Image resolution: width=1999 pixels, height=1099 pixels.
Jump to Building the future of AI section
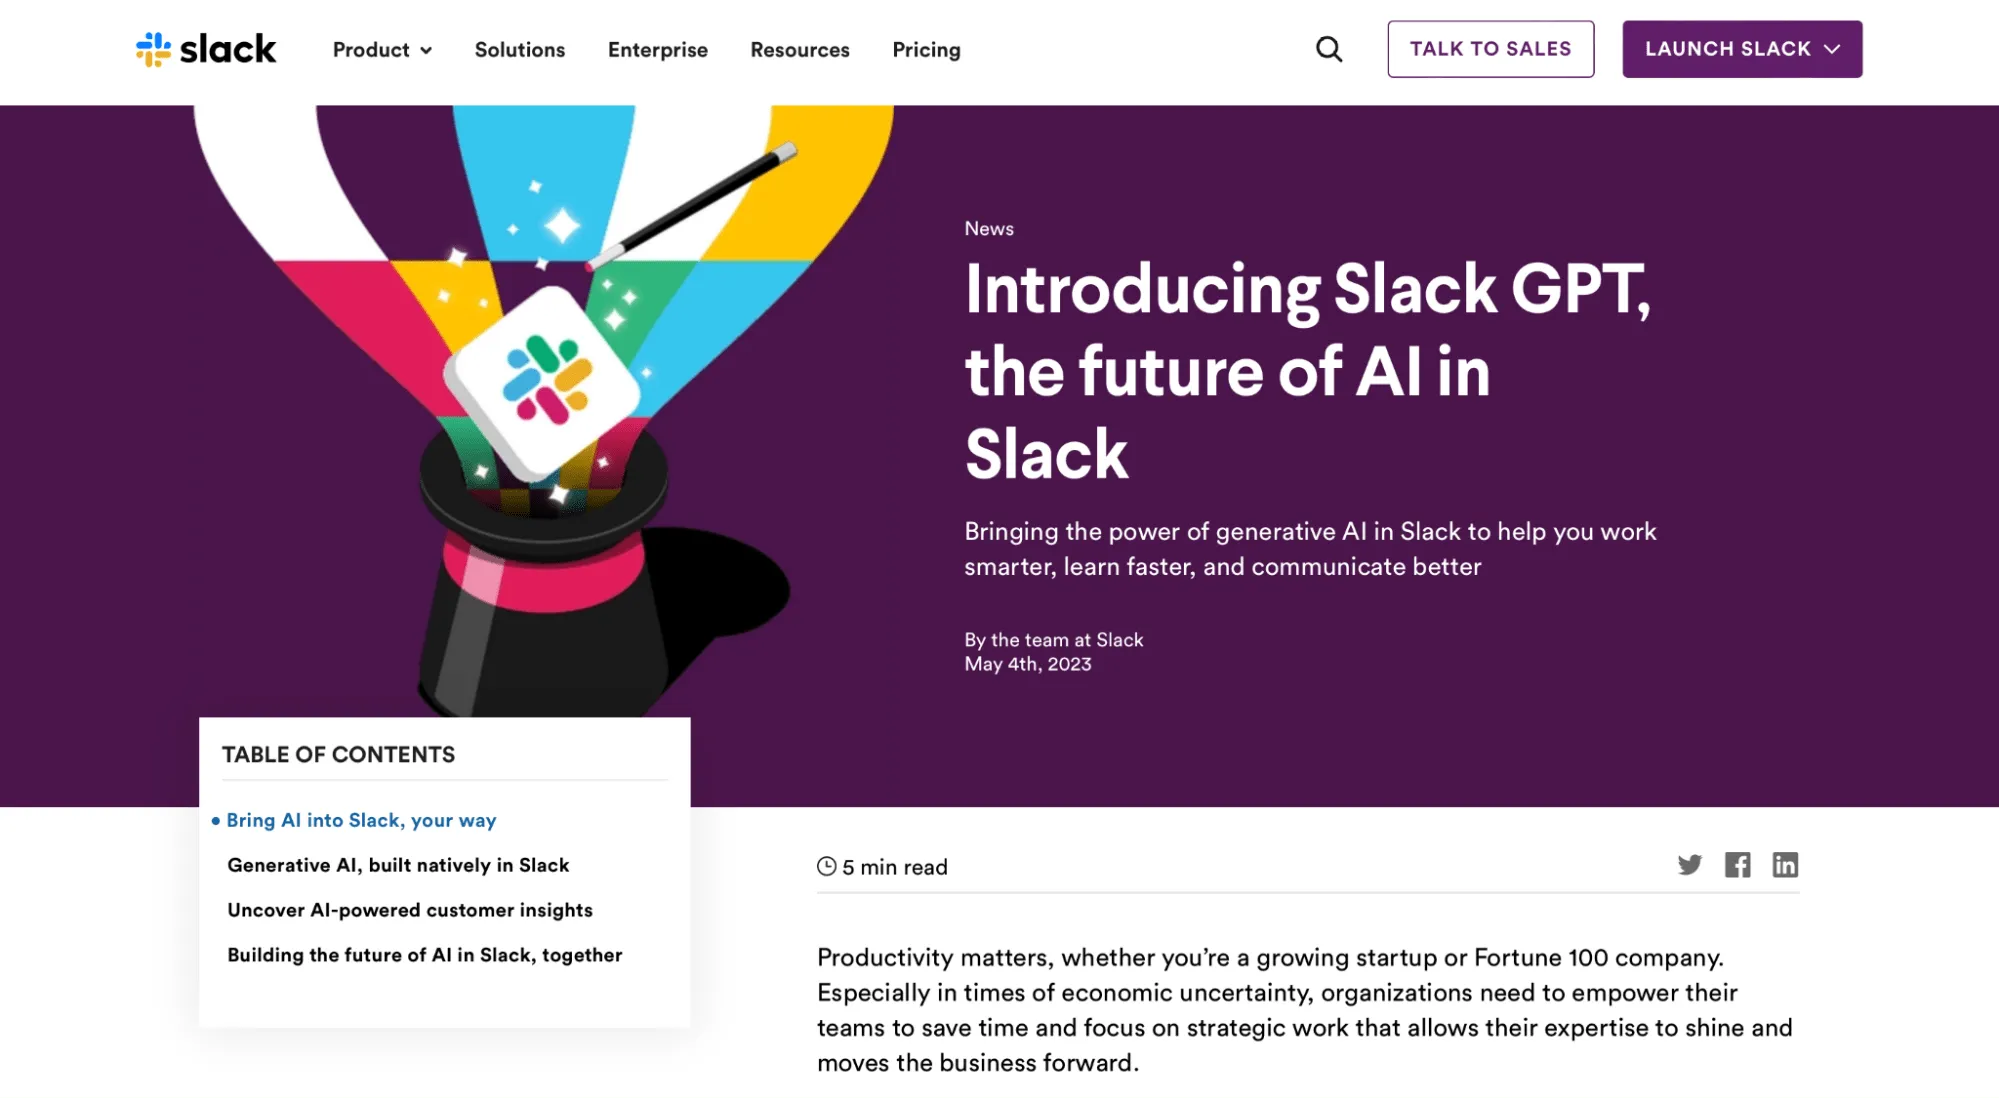(425, 955)
